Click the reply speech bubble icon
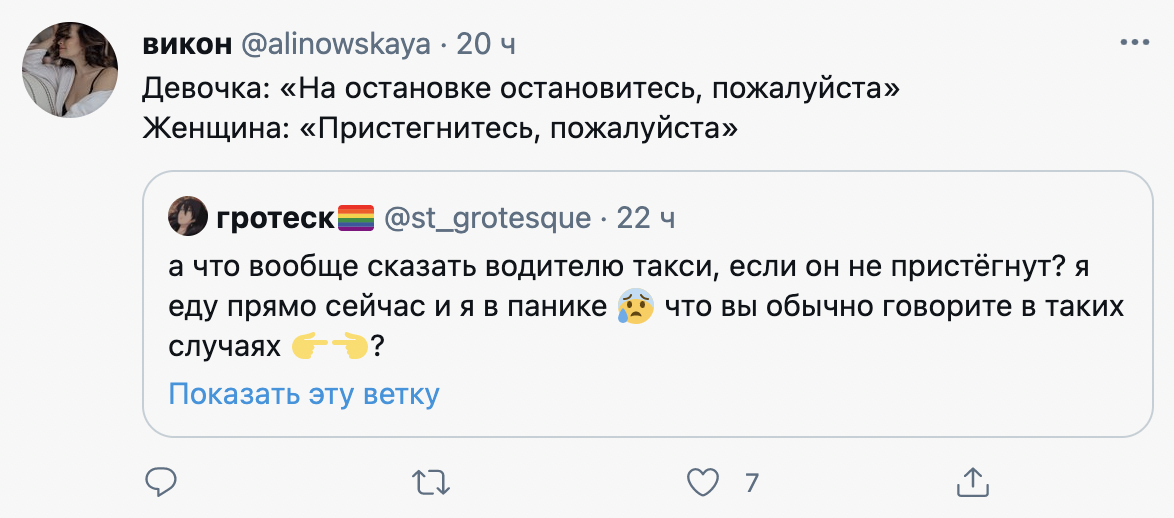Viewport: 1174px width, 518px height. tap(161, 483)
